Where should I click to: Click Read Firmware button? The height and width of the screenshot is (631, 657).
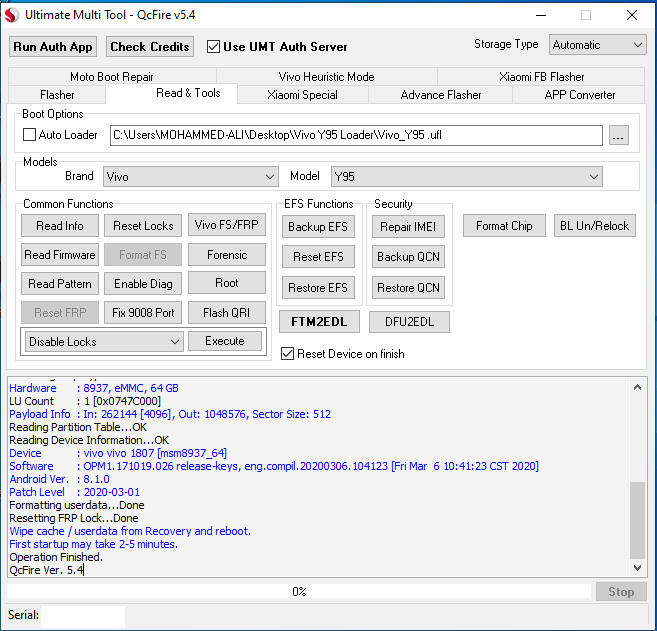pos(60,255)
